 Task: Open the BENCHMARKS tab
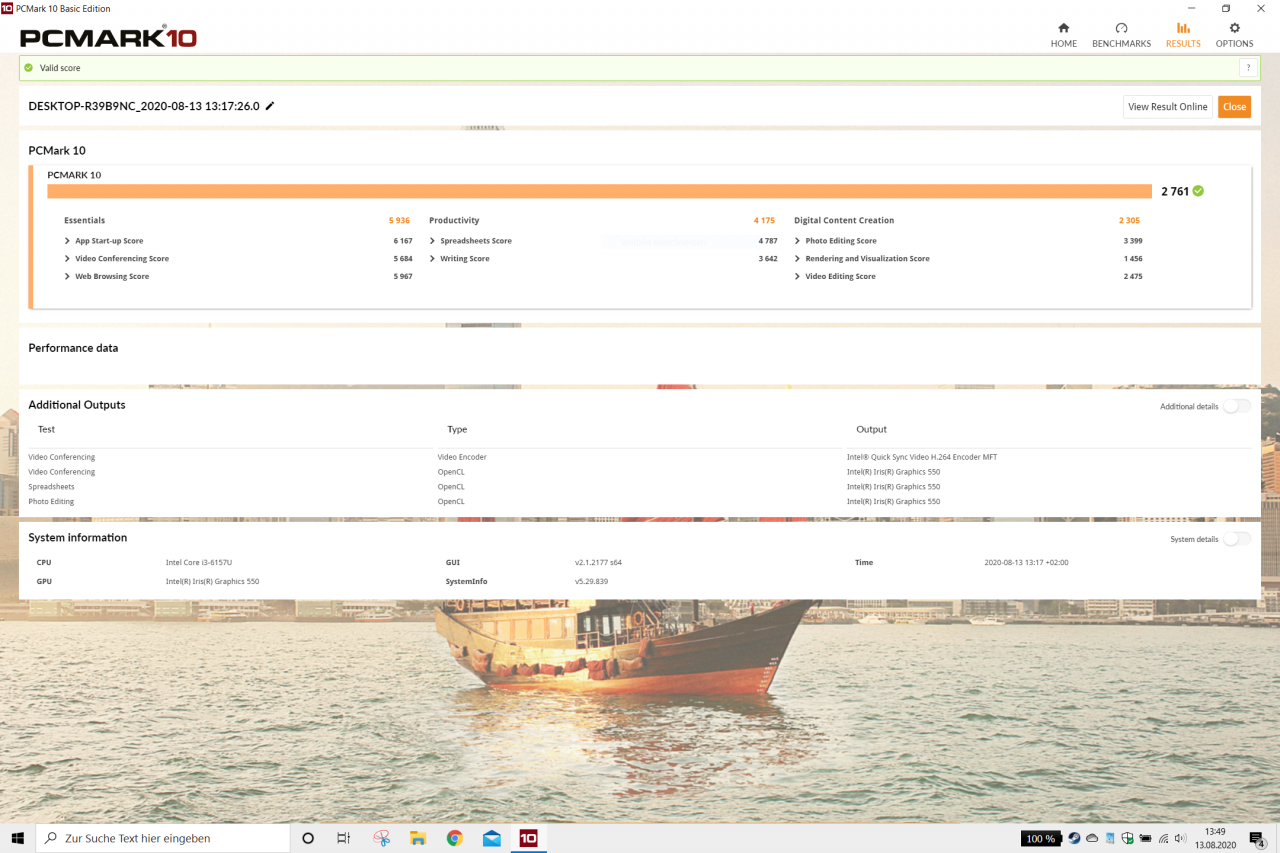pyautogui.click(x=1121, y=35)
